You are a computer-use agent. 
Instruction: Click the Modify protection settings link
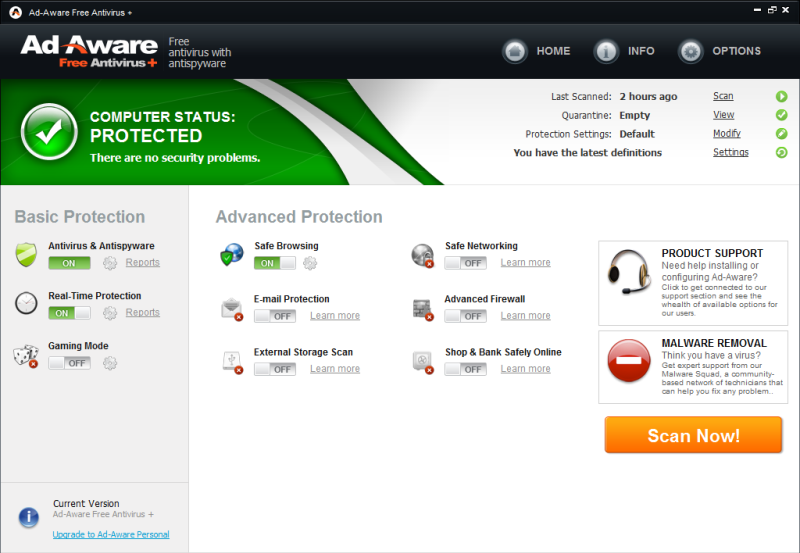(727, 134)
